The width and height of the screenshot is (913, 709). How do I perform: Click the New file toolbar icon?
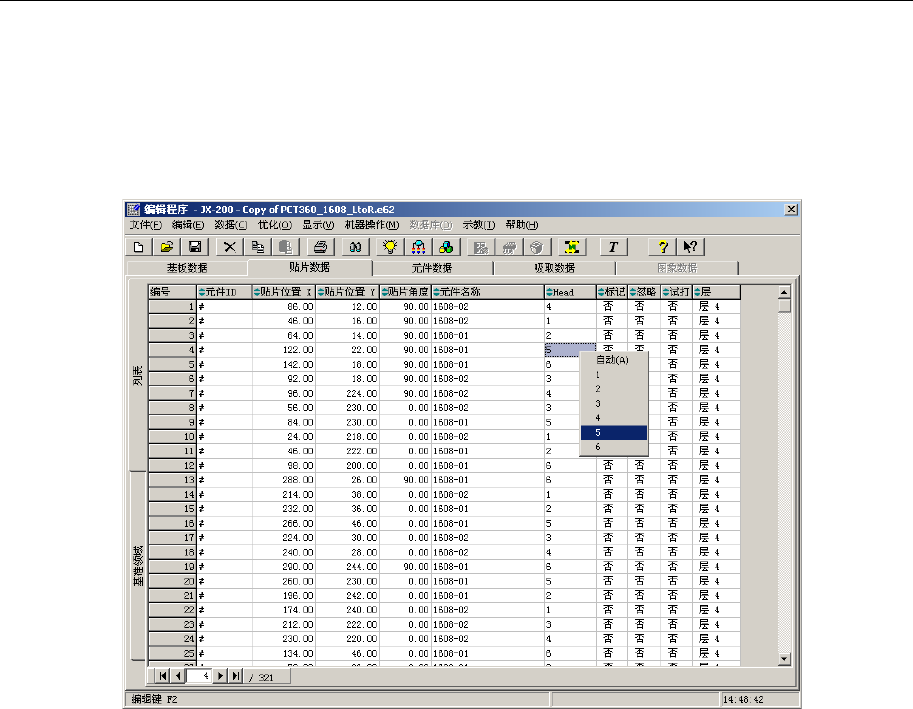(139, 247)
